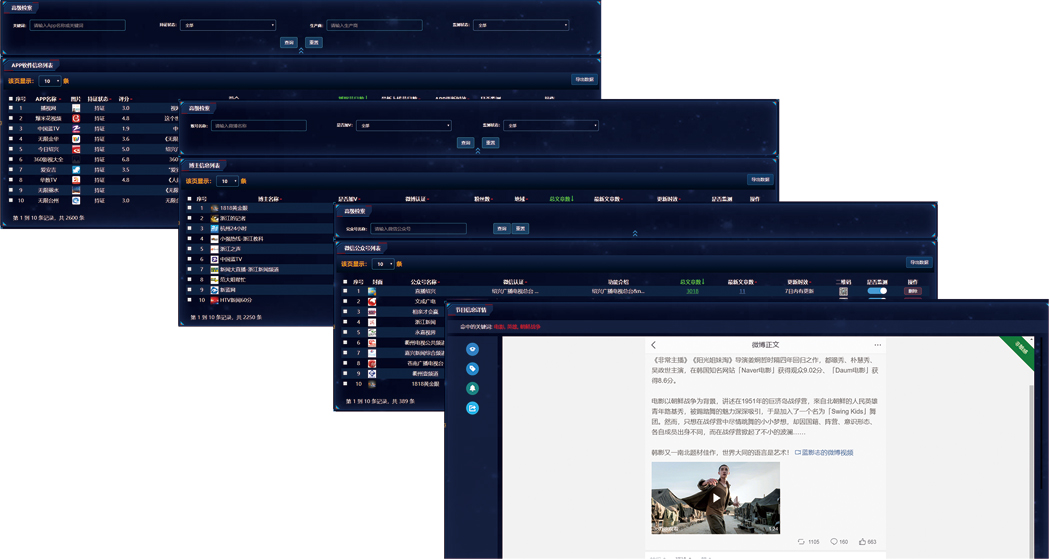This screenshot has width=1049, height=559.
Task: Focus APP keyword search input field
Action: [78, 25]
